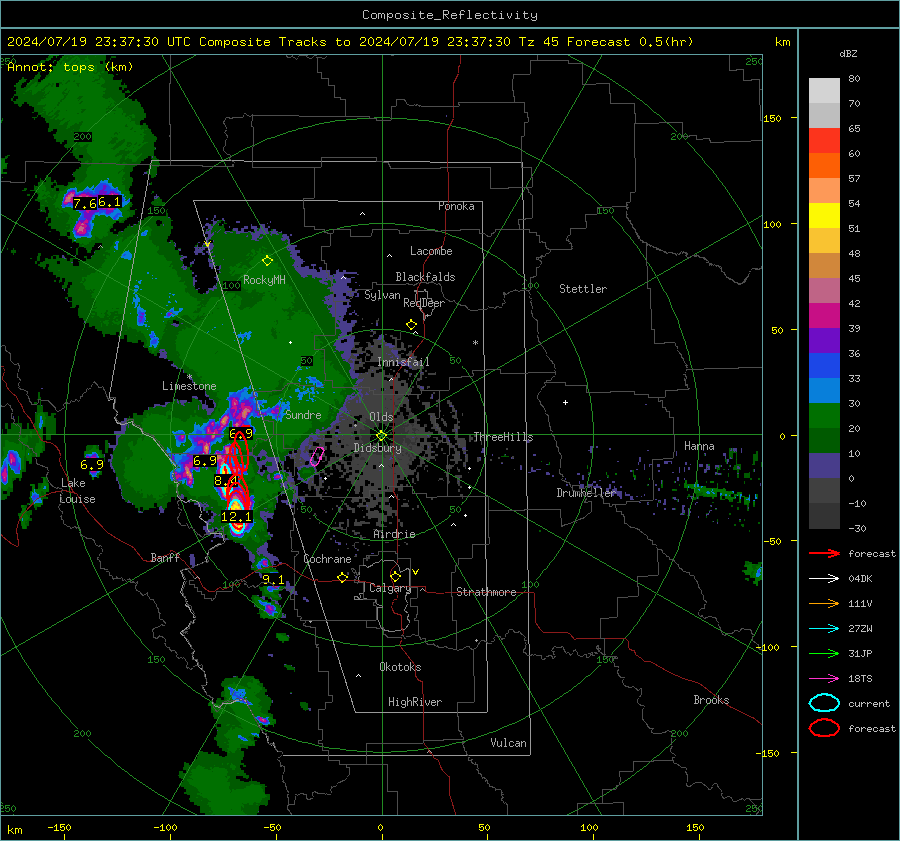Click the Composite_Reflectivity title
Image resolution: width=900 pixels, height=841 pixels.
point(450,15)
